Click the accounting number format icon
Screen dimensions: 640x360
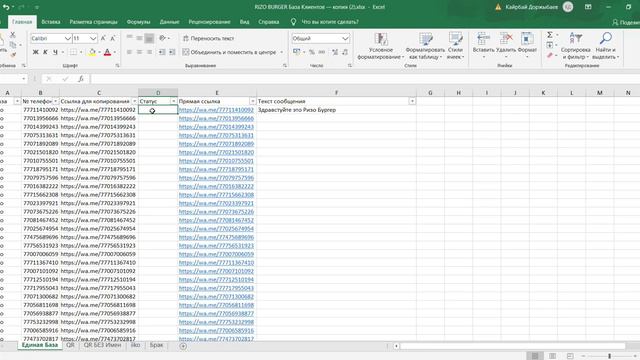coord(297,52)
